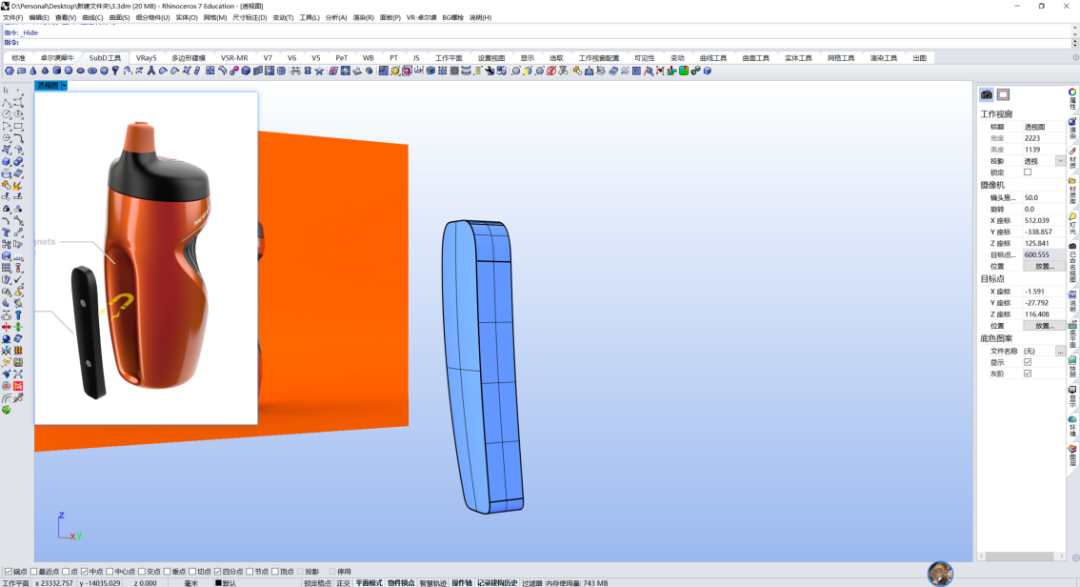Open the 灯光 light bulb side panel
The height and width of the screenshot is (587, 1080).
[x=1072, y=224]
